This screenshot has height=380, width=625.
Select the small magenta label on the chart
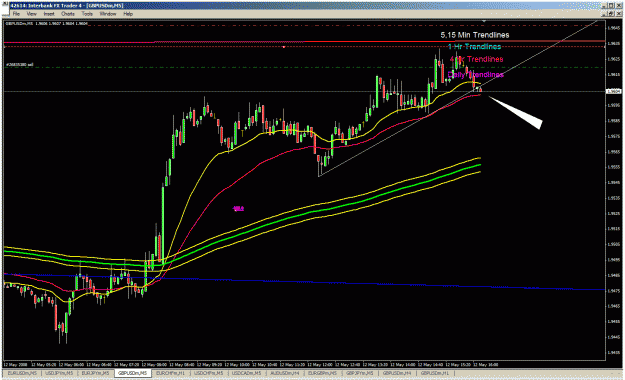(x=238, y=208)
